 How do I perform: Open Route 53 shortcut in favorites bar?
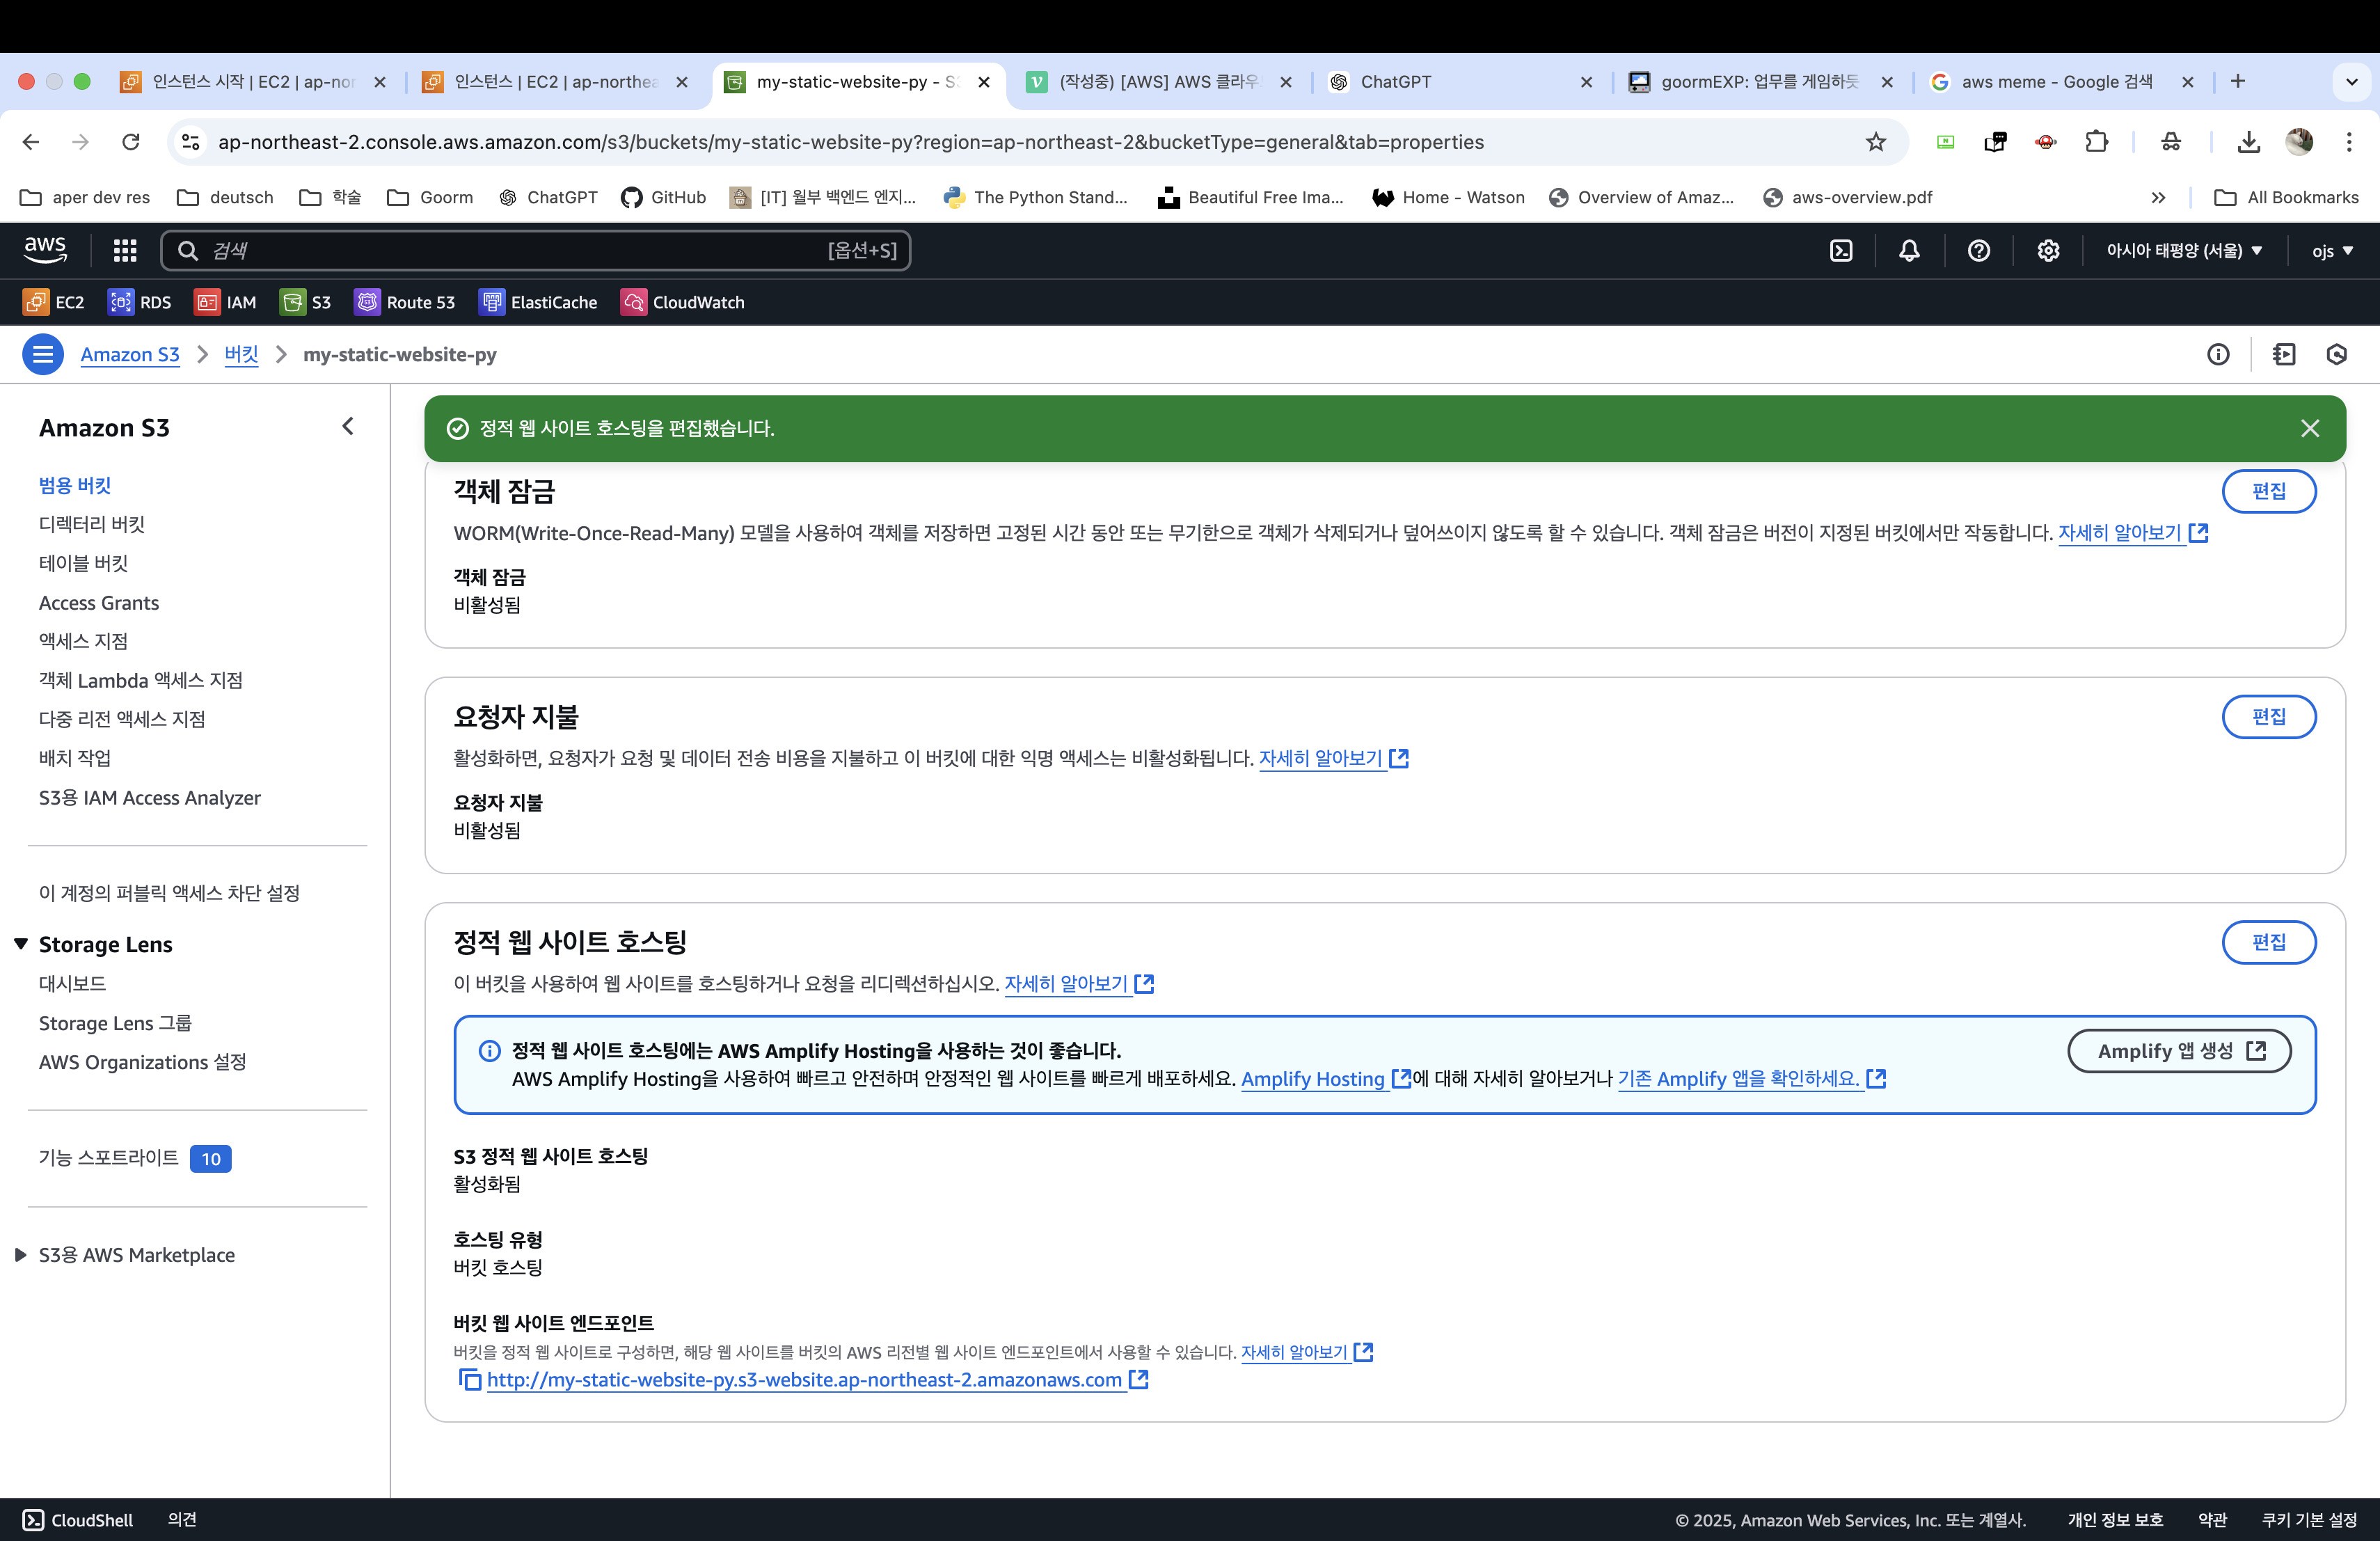coord(405,302)
